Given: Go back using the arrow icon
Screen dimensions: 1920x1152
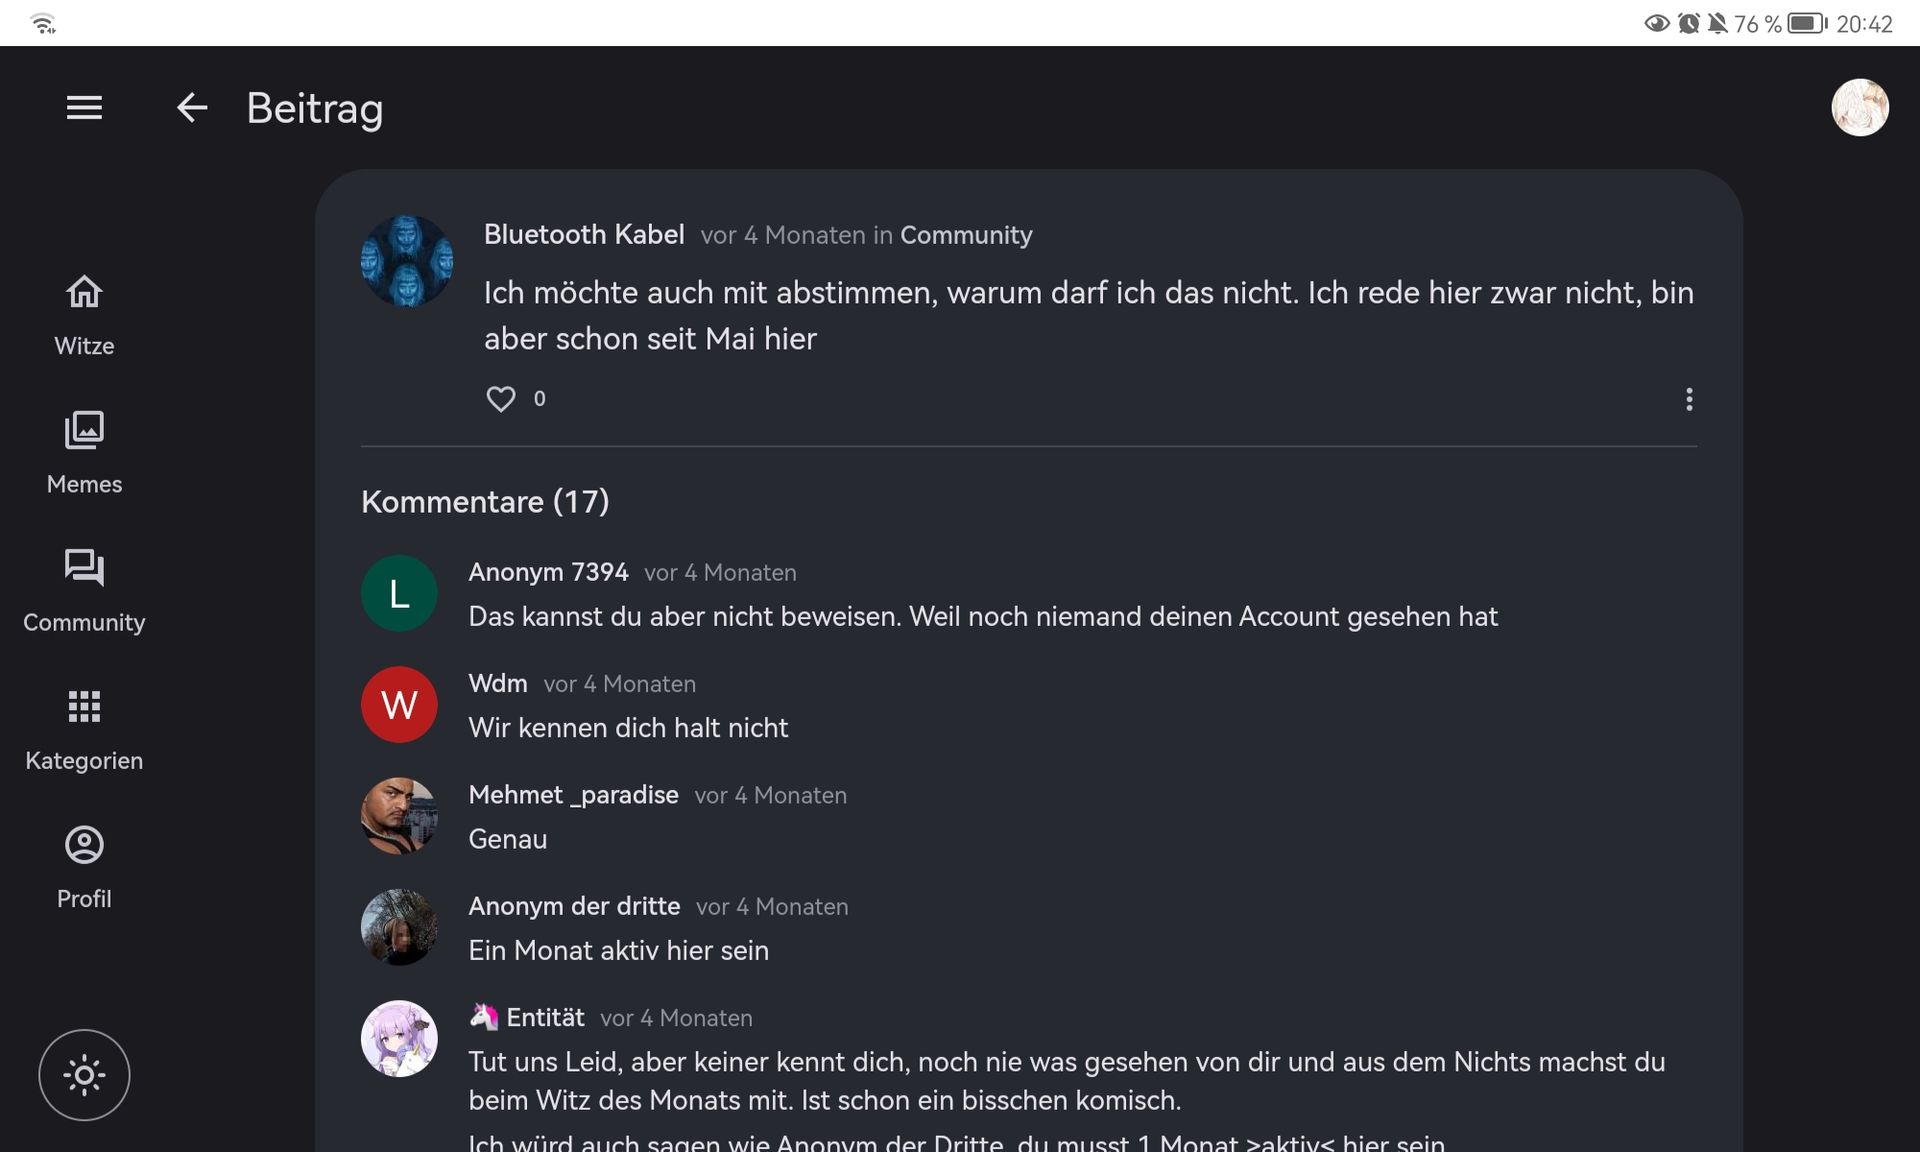Looking at the screenshot, I should click(191, 107).
